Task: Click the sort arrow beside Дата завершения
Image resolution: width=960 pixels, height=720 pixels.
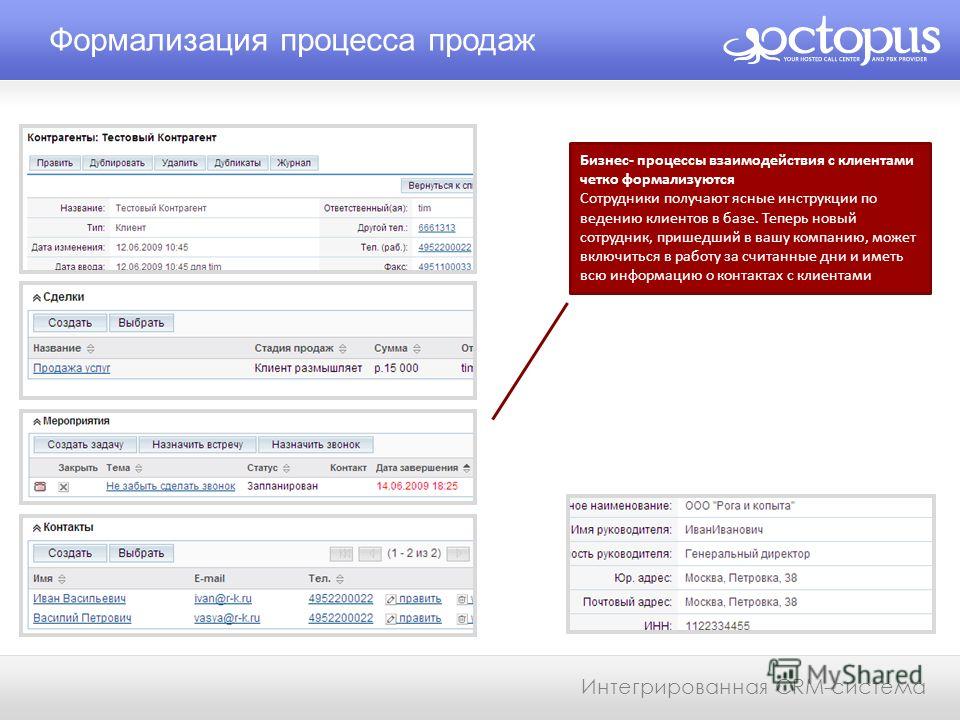Action: pos(467,468)
